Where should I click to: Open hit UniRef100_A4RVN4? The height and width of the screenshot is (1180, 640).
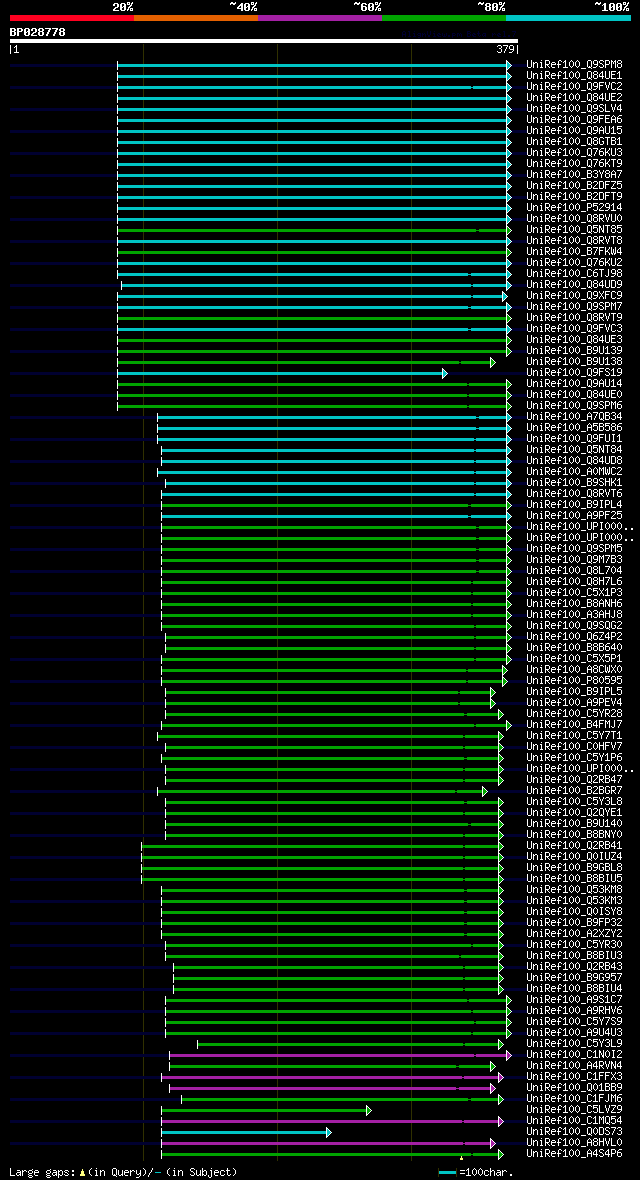point(574,1066)
